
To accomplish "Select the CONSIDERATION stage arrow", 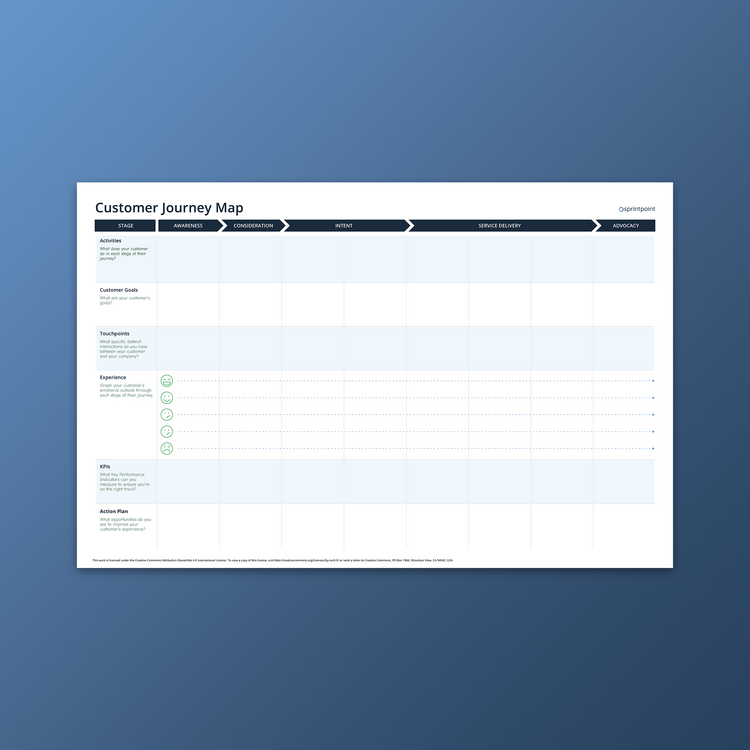I will 252,226.
